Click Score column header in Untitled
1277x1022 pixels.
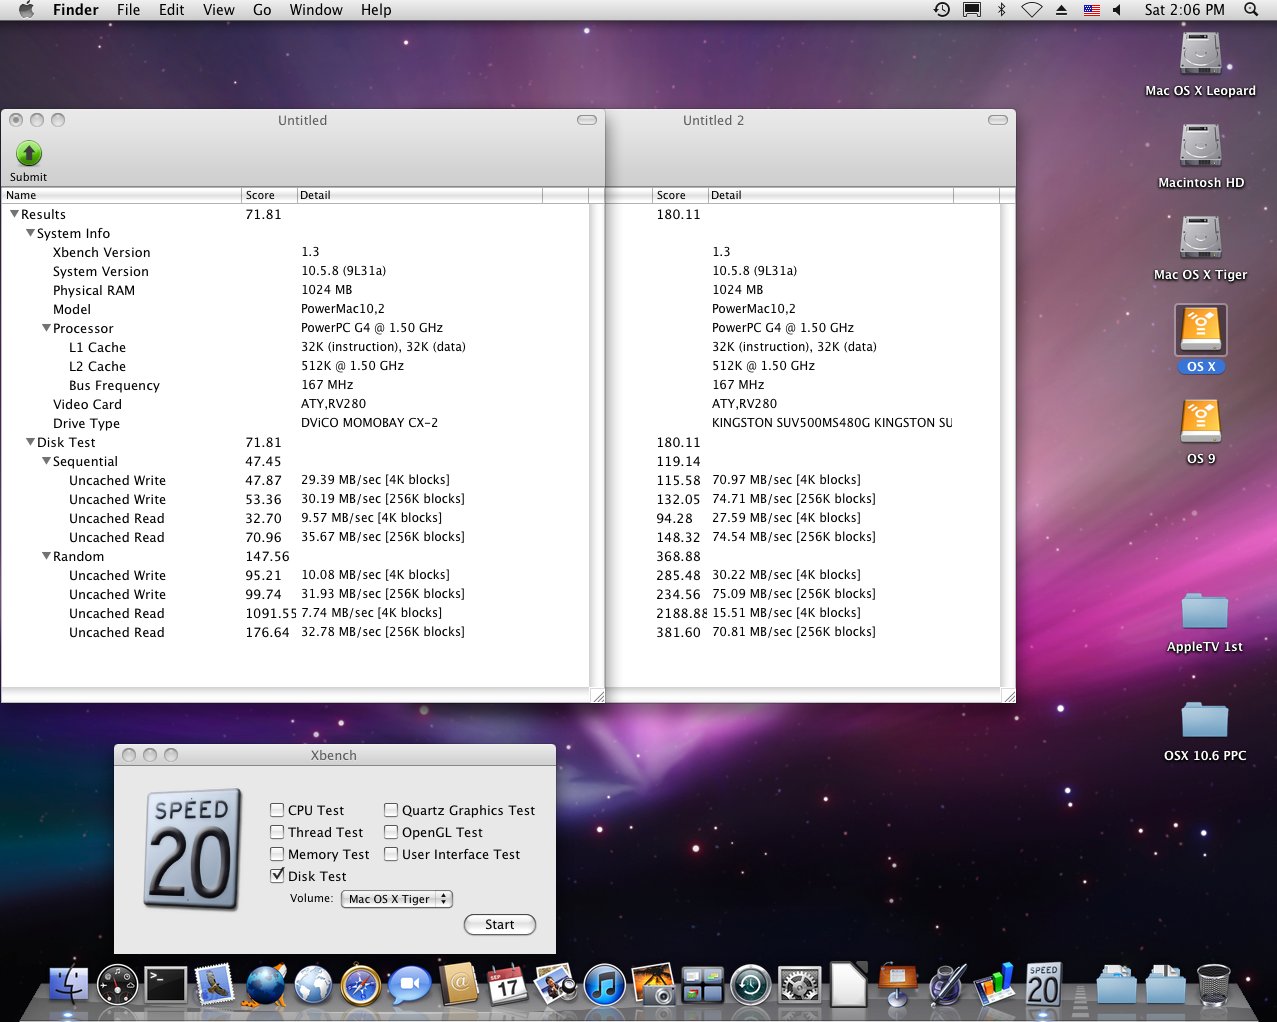point(269,195)
